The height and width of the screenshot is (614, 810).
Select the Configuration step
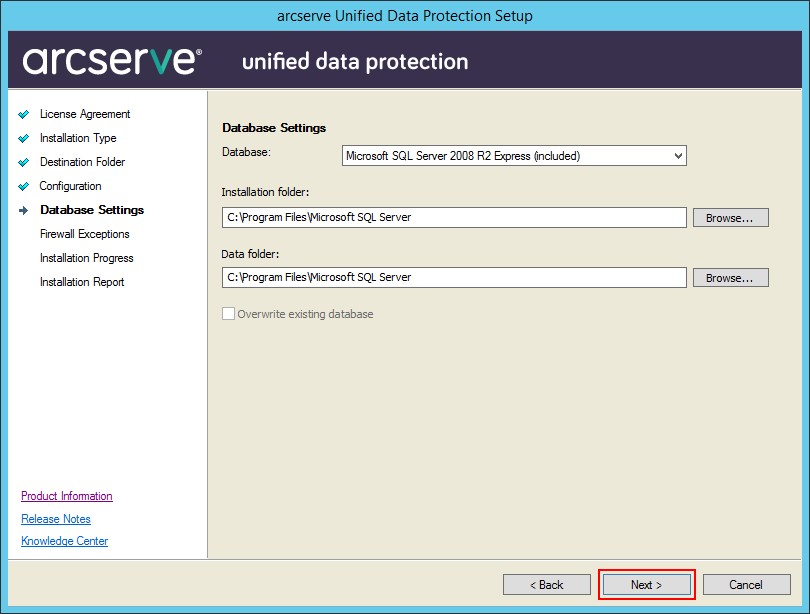(x=70, y=186)
